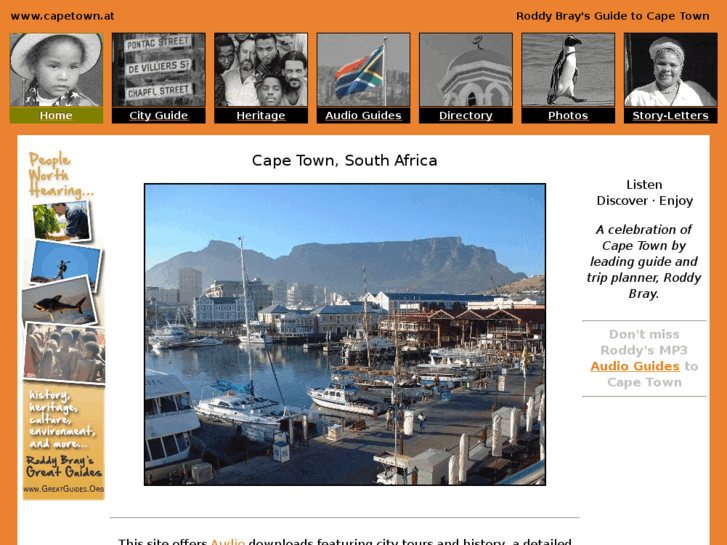Screen dimensions: 727x545
Task: Click the www.capetown.at header text
Action: pyautogui.click(x=62, y=16)
